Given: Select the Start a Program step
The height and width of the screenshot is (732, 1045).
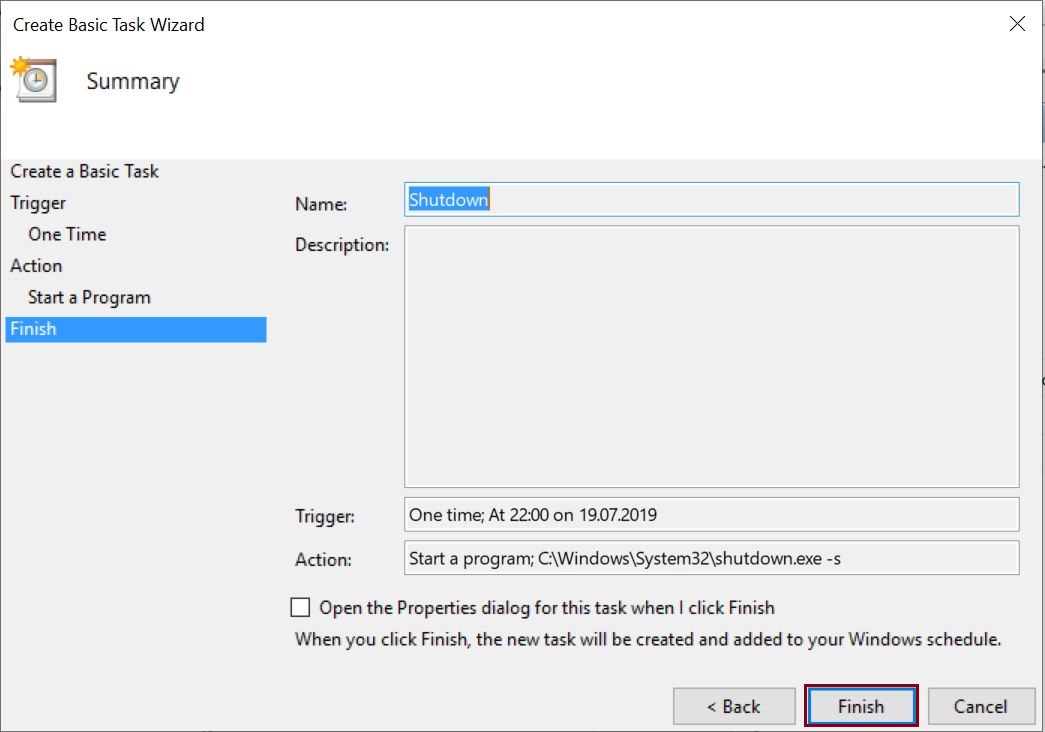Looking at the screenshot, I should click(x=89, y=297).
